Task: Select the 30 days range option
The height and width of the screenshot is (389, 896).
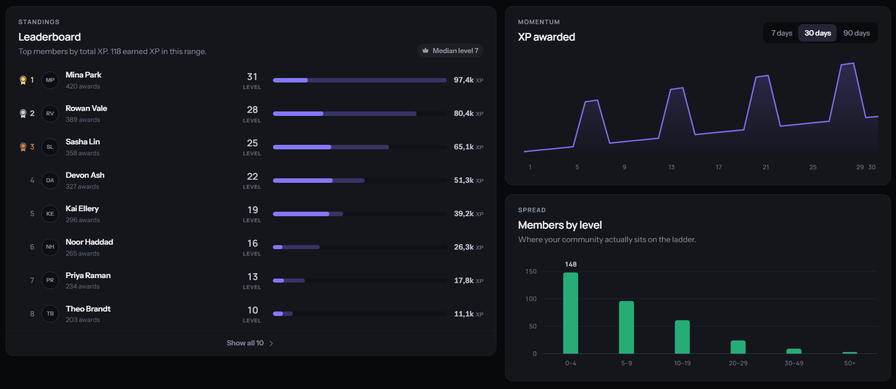Action: tap(817, 33)
